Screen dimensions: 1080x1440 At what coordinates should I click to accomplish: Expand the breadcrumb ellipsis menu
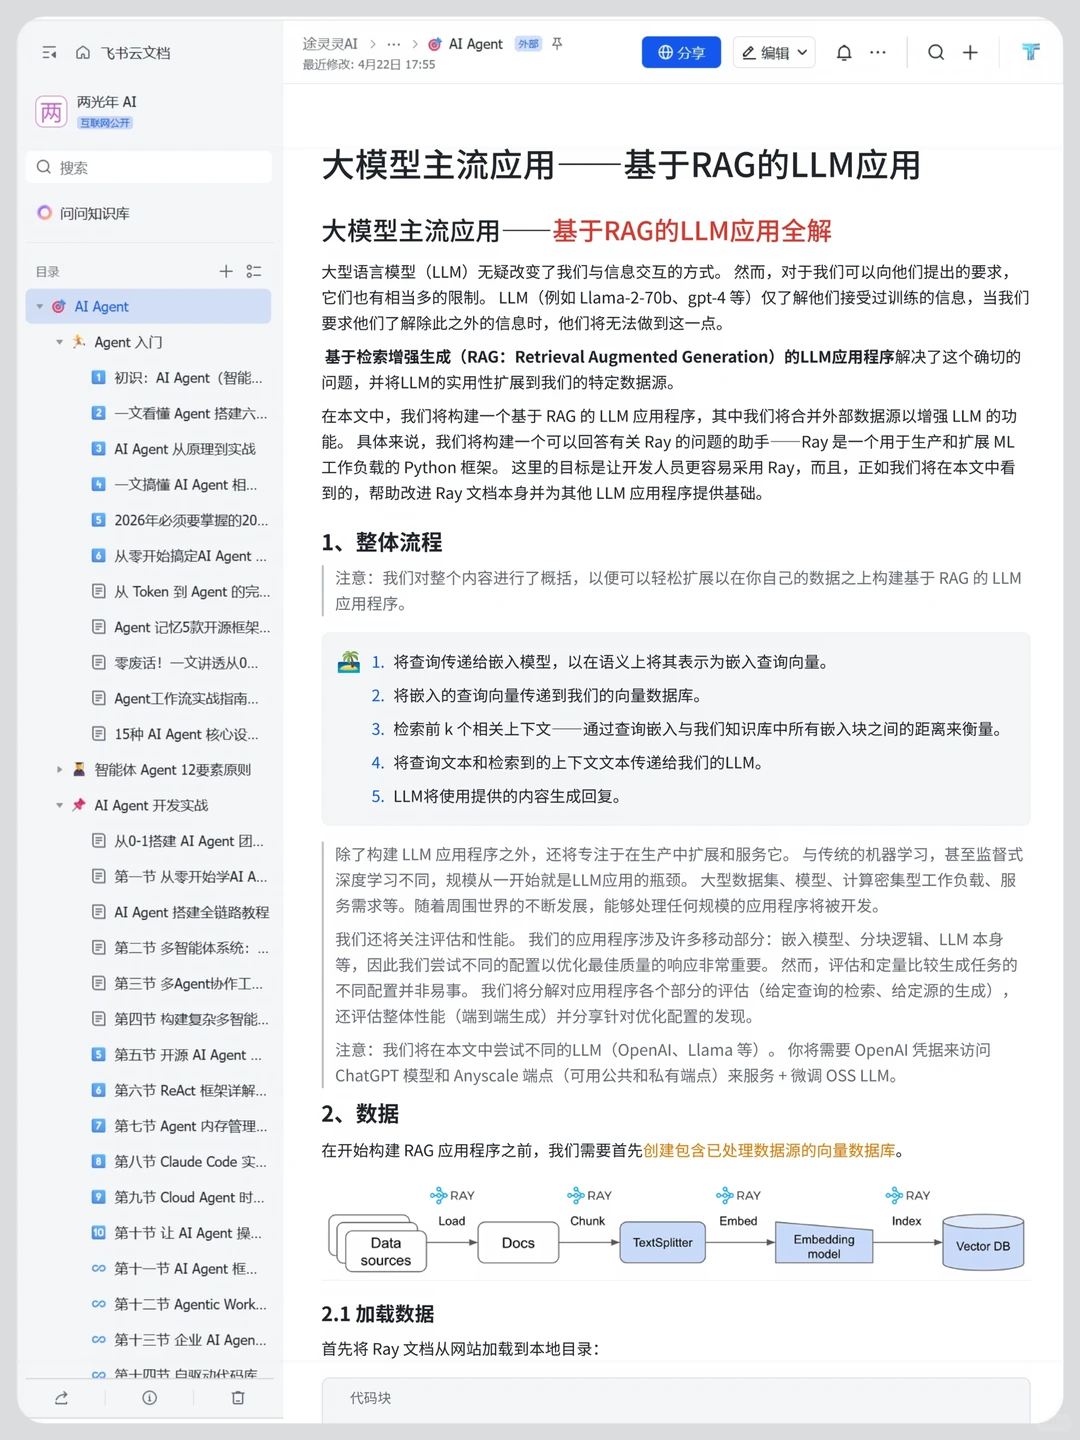[394, 44]
